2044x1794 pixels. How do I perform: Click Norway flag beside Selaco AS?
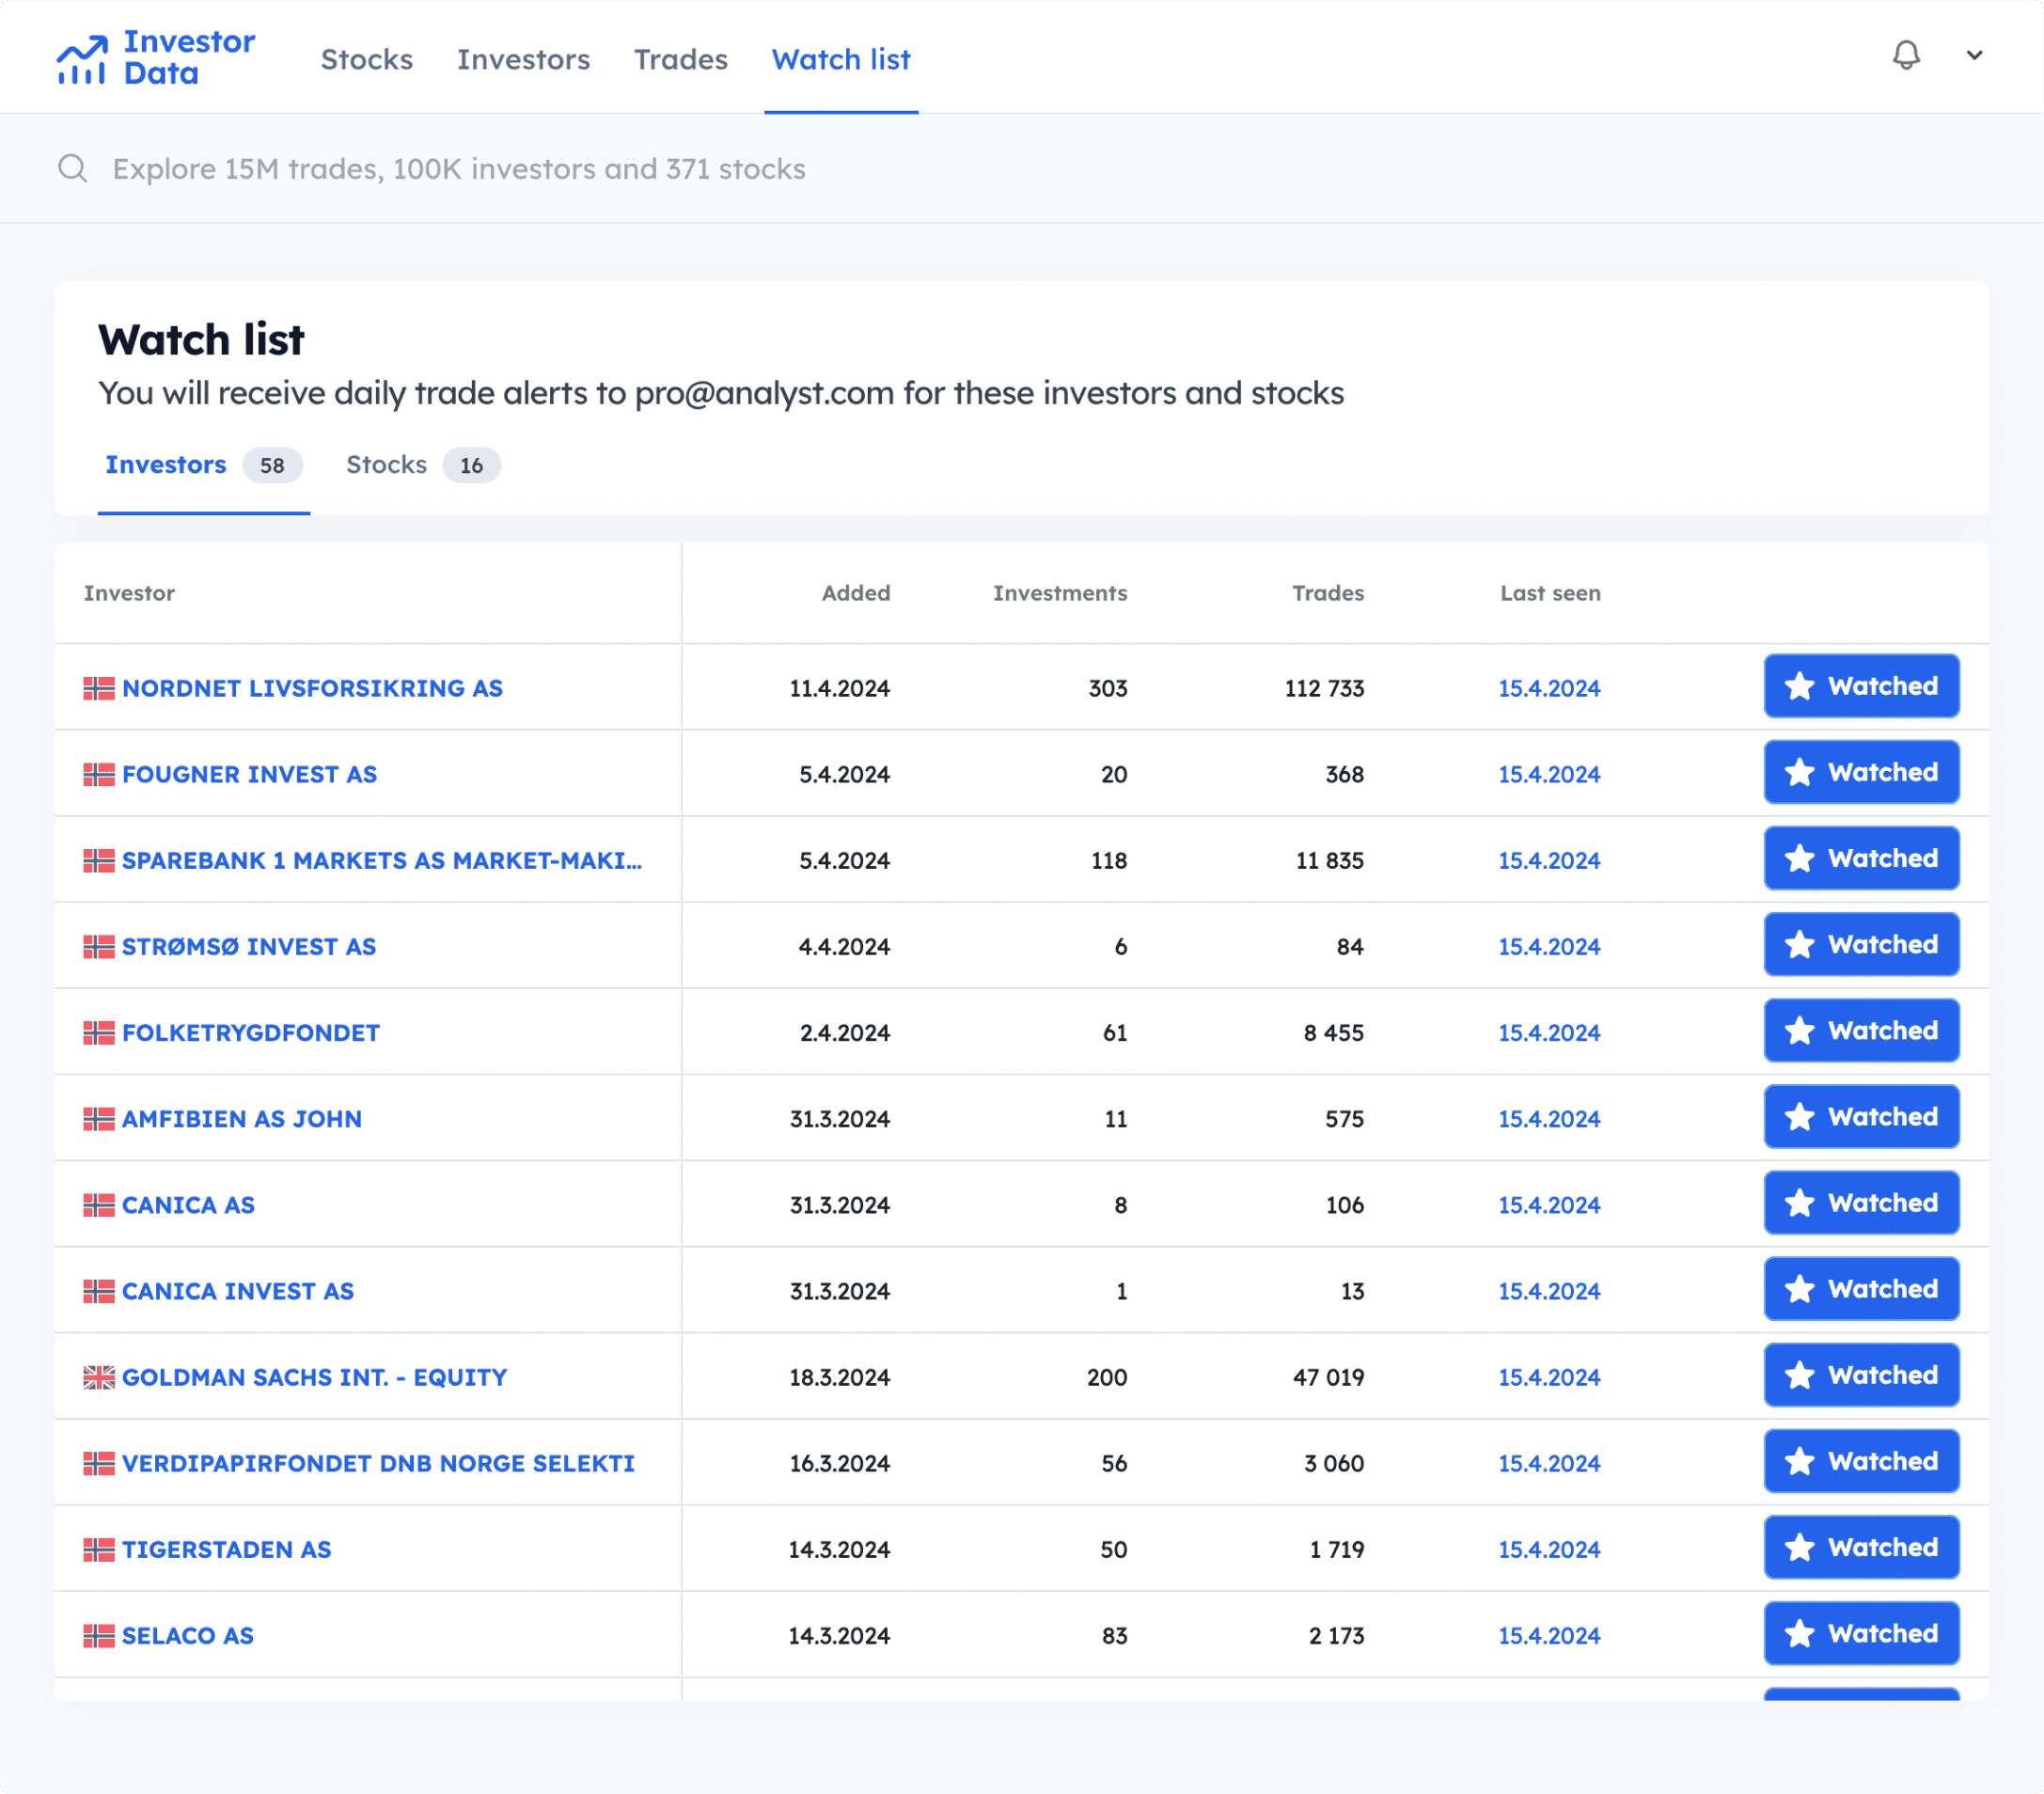(98, 1634)
